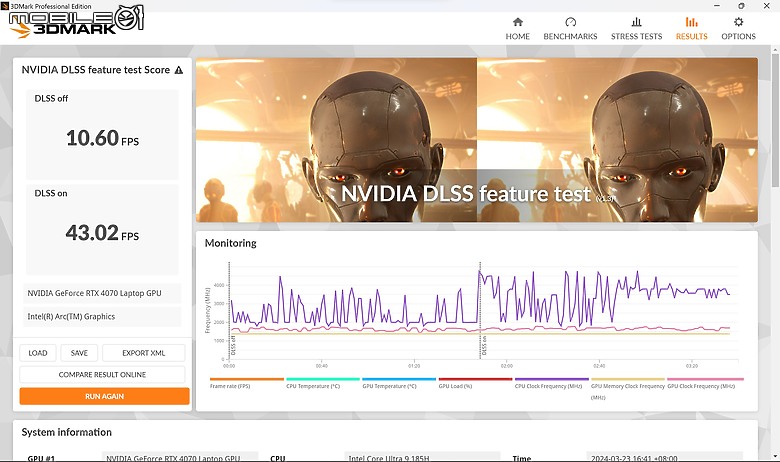Toggle GPU Clock Frequency legend series

(705, 383)
